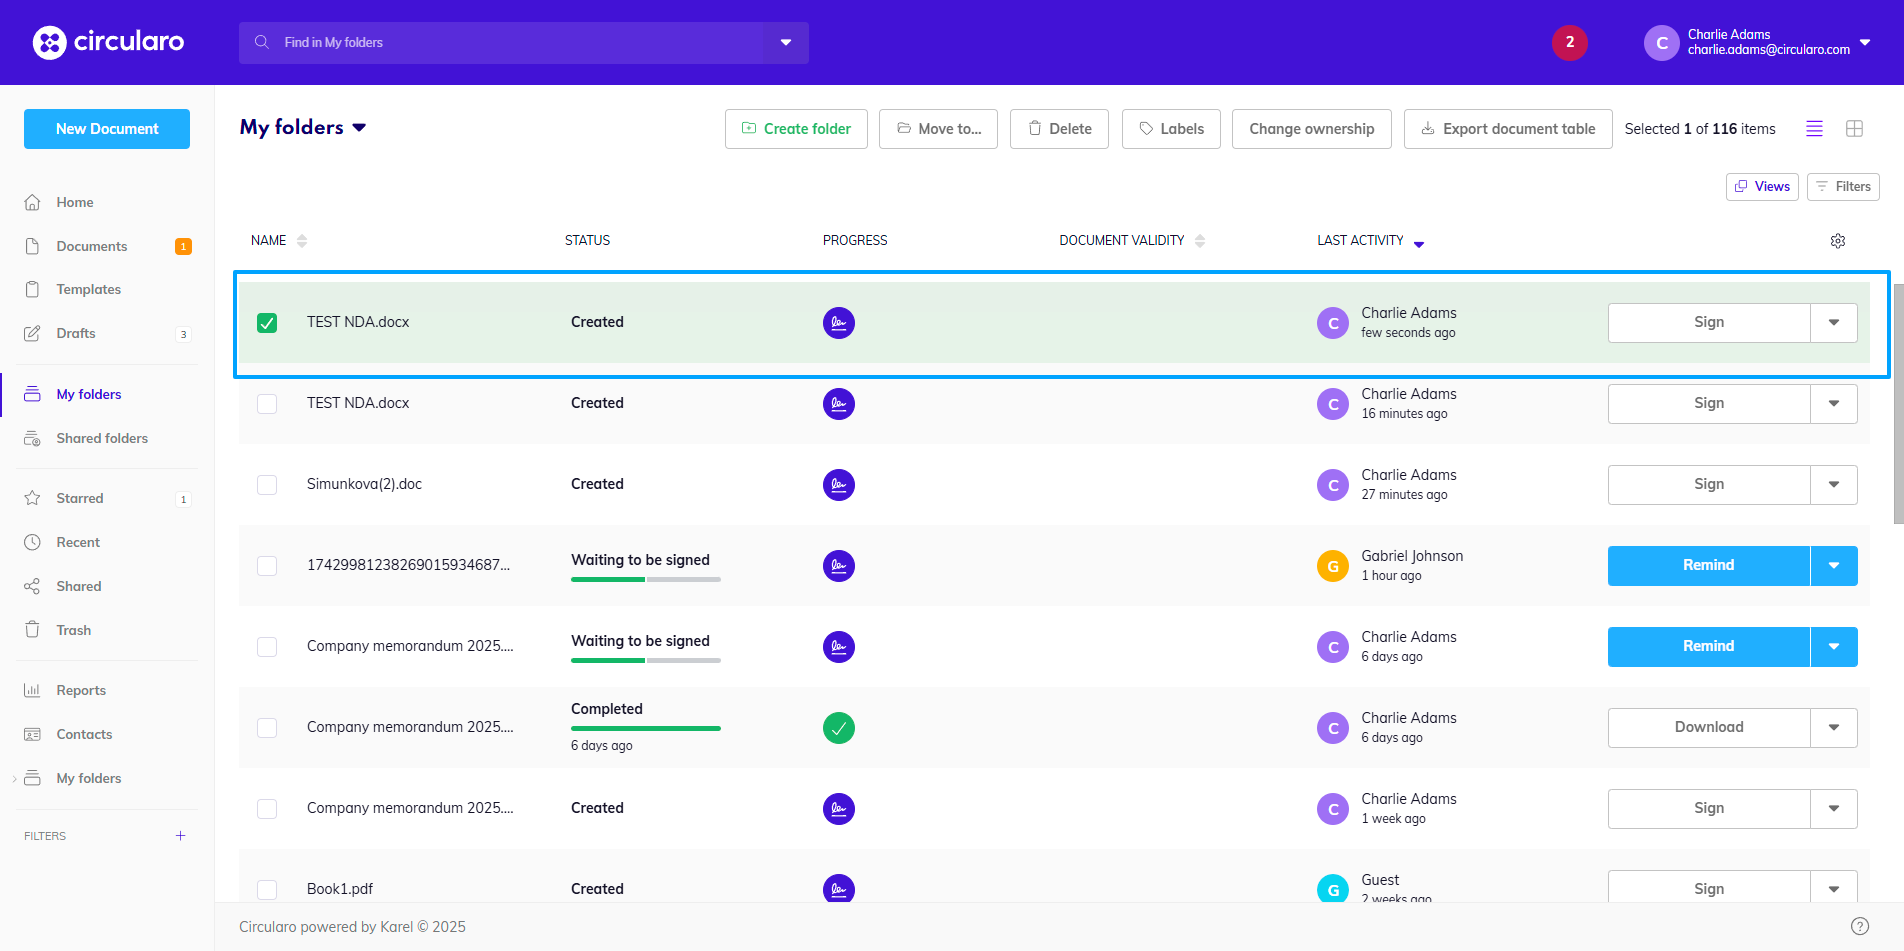
Task: Open Shared folders in the sidebar
Action: [x=102, y=438]
